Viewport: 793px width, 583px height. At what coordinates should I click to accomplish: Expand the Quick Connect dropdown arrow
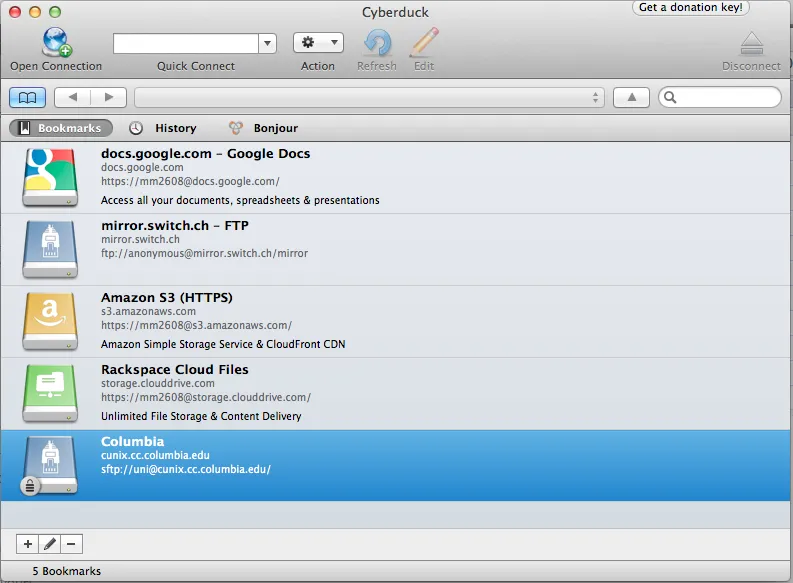268,43
